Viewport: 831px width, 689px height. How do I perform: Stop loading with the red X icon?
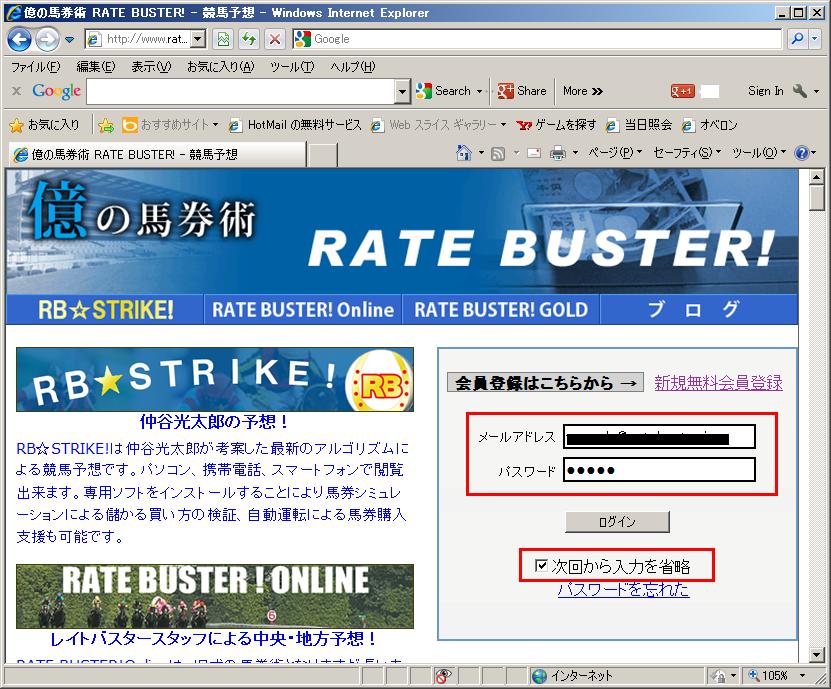(x=275, y=39)
